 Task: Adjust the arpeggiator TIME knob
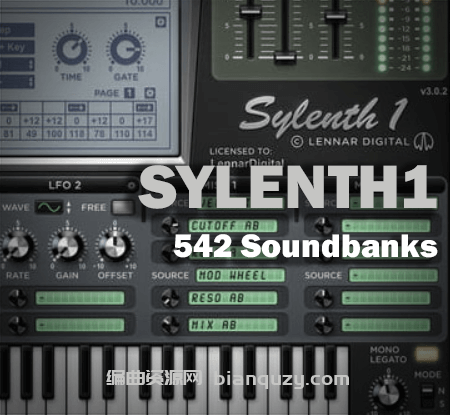click(x=72, y=49)
